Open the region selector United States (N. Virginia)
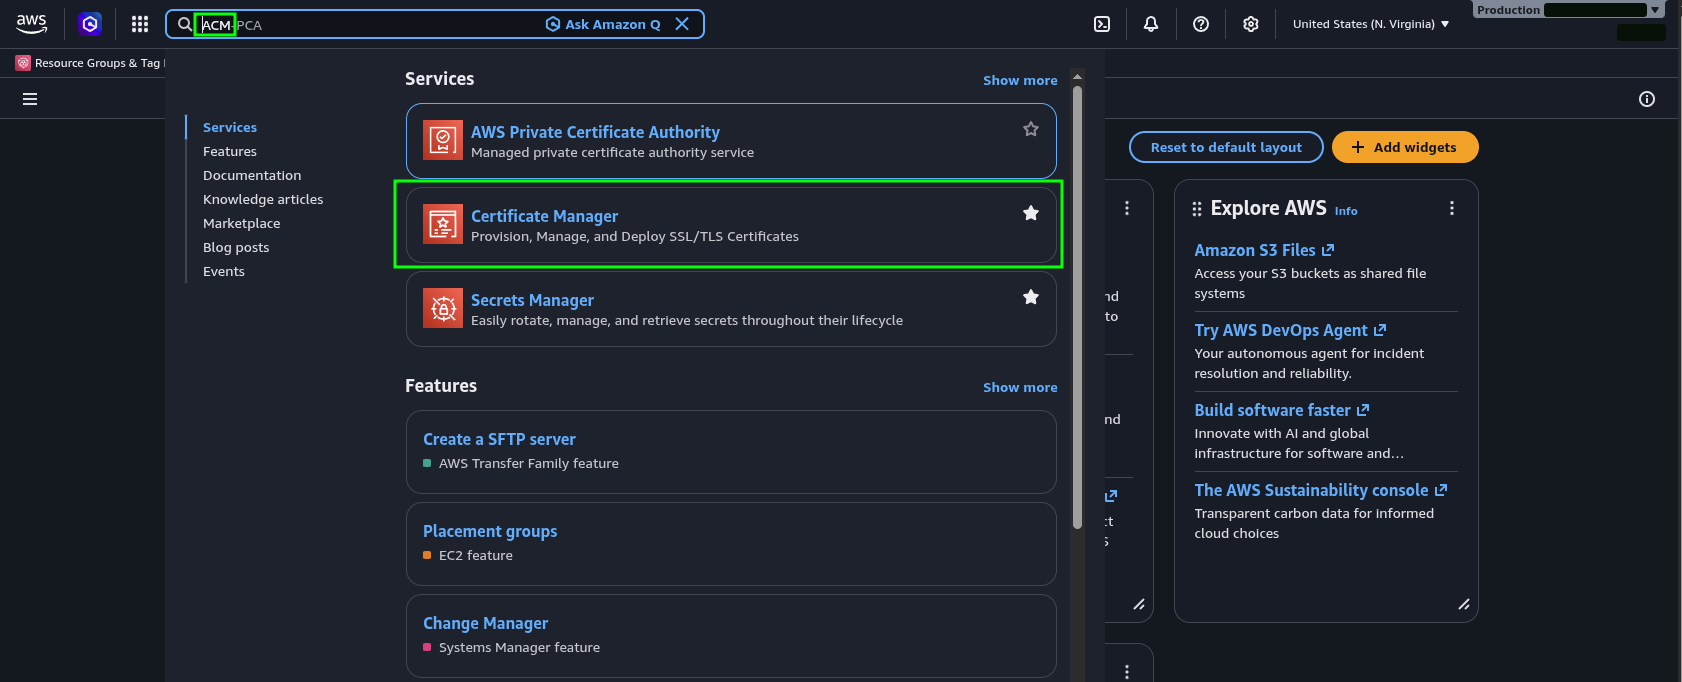Image resolution: width=1682 pixels, height=682 pixels. tap(1371, 24)
